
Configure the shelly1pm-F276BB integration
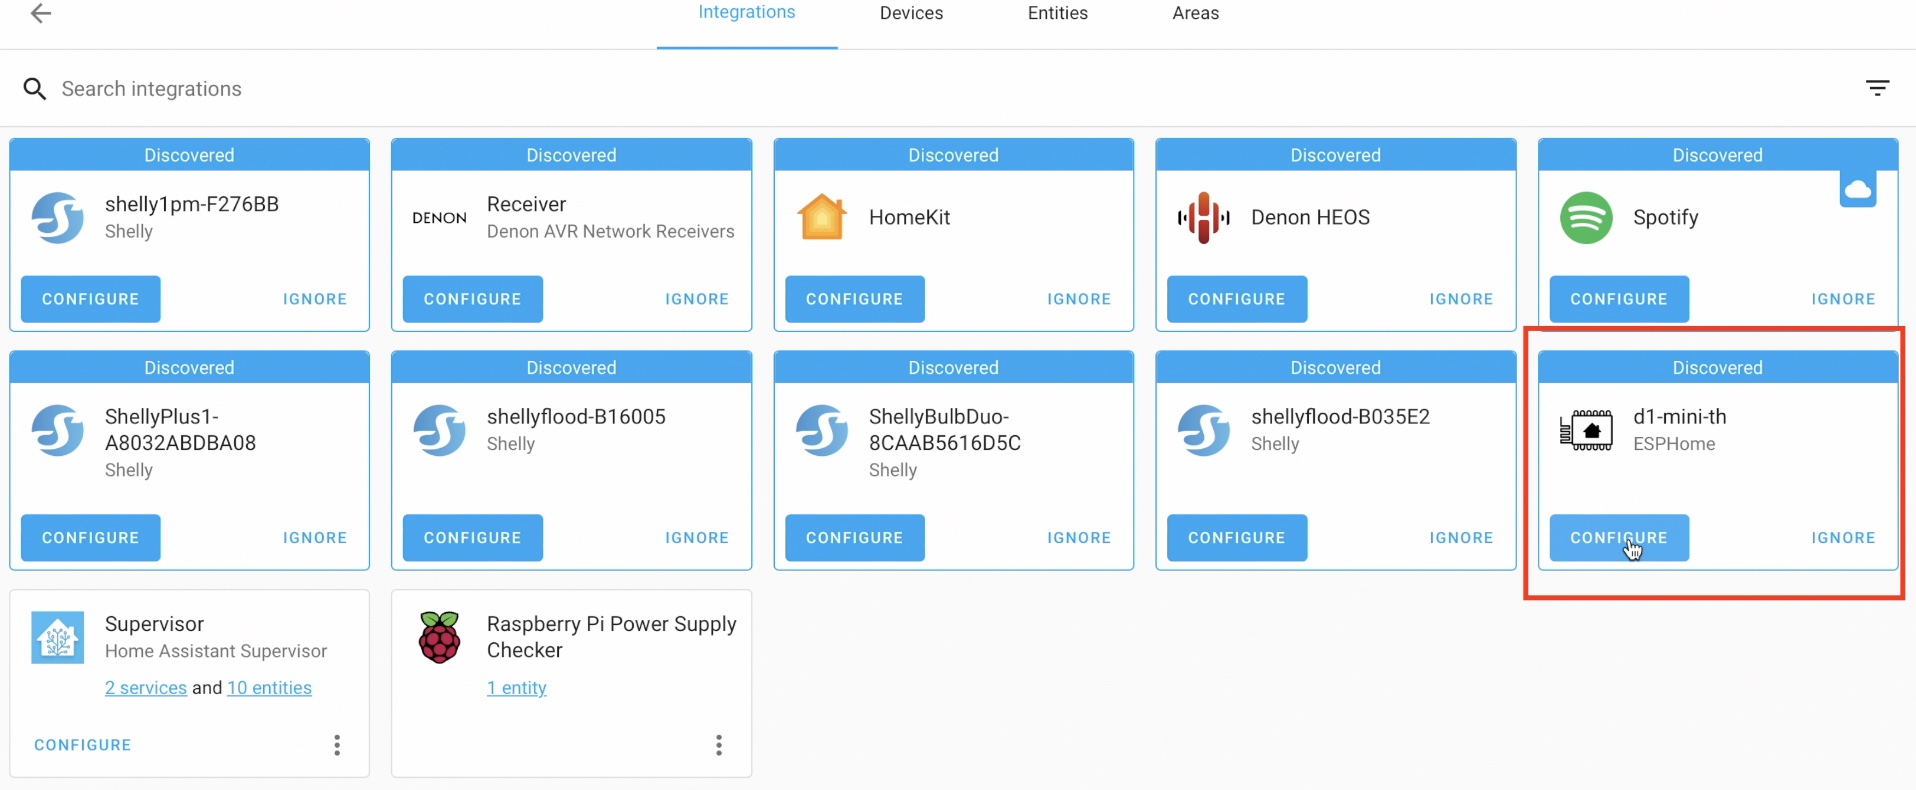click(91, 299)
